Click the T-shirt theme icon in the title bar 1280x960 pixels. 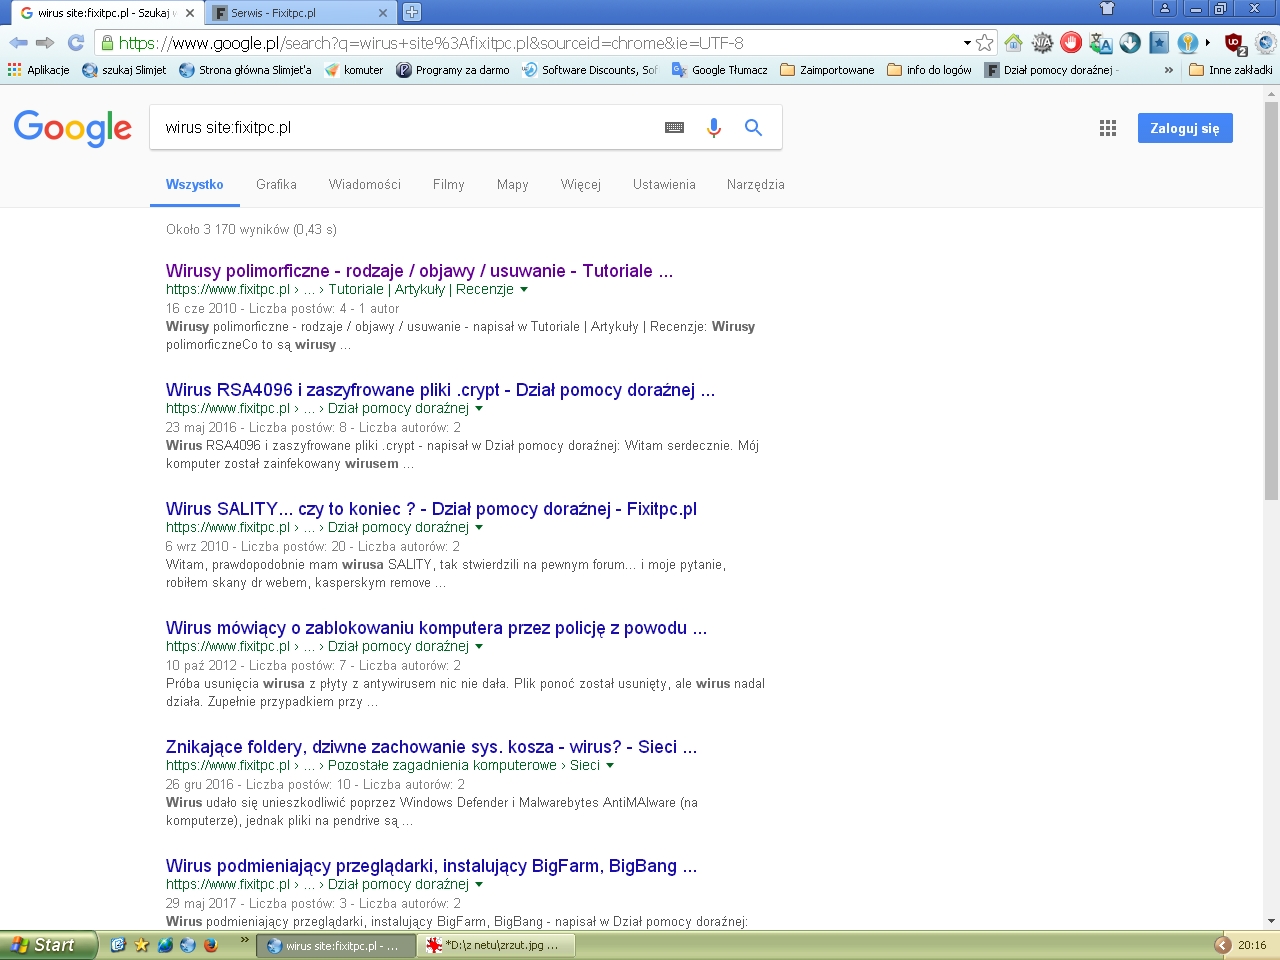(x=1107, y=9)
